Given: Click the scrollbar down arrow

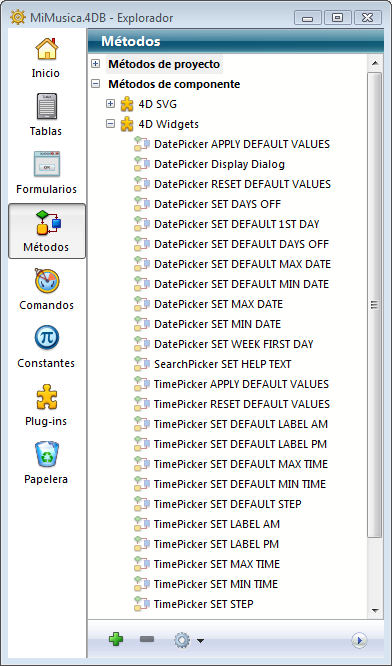Looking at the screenshot, I should click(x=375, y=611).
